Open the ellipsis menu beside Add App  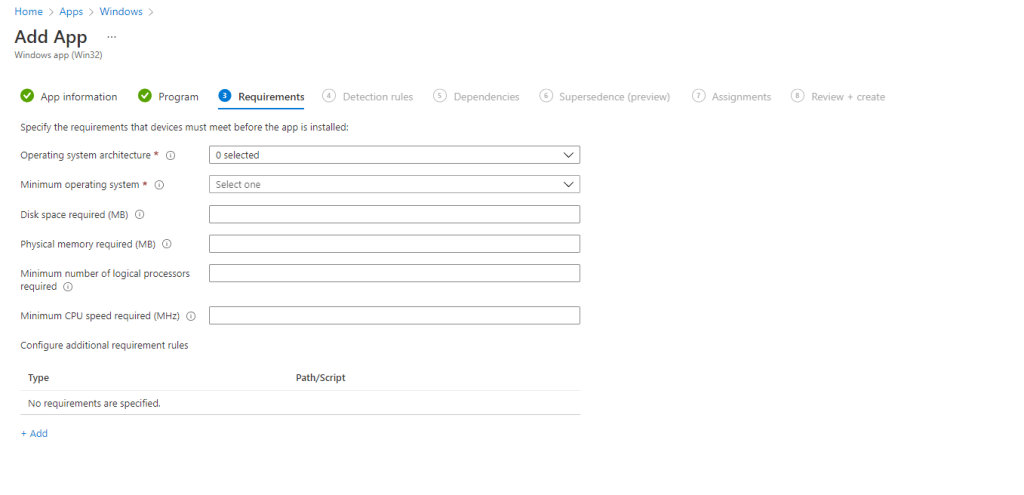112,36
